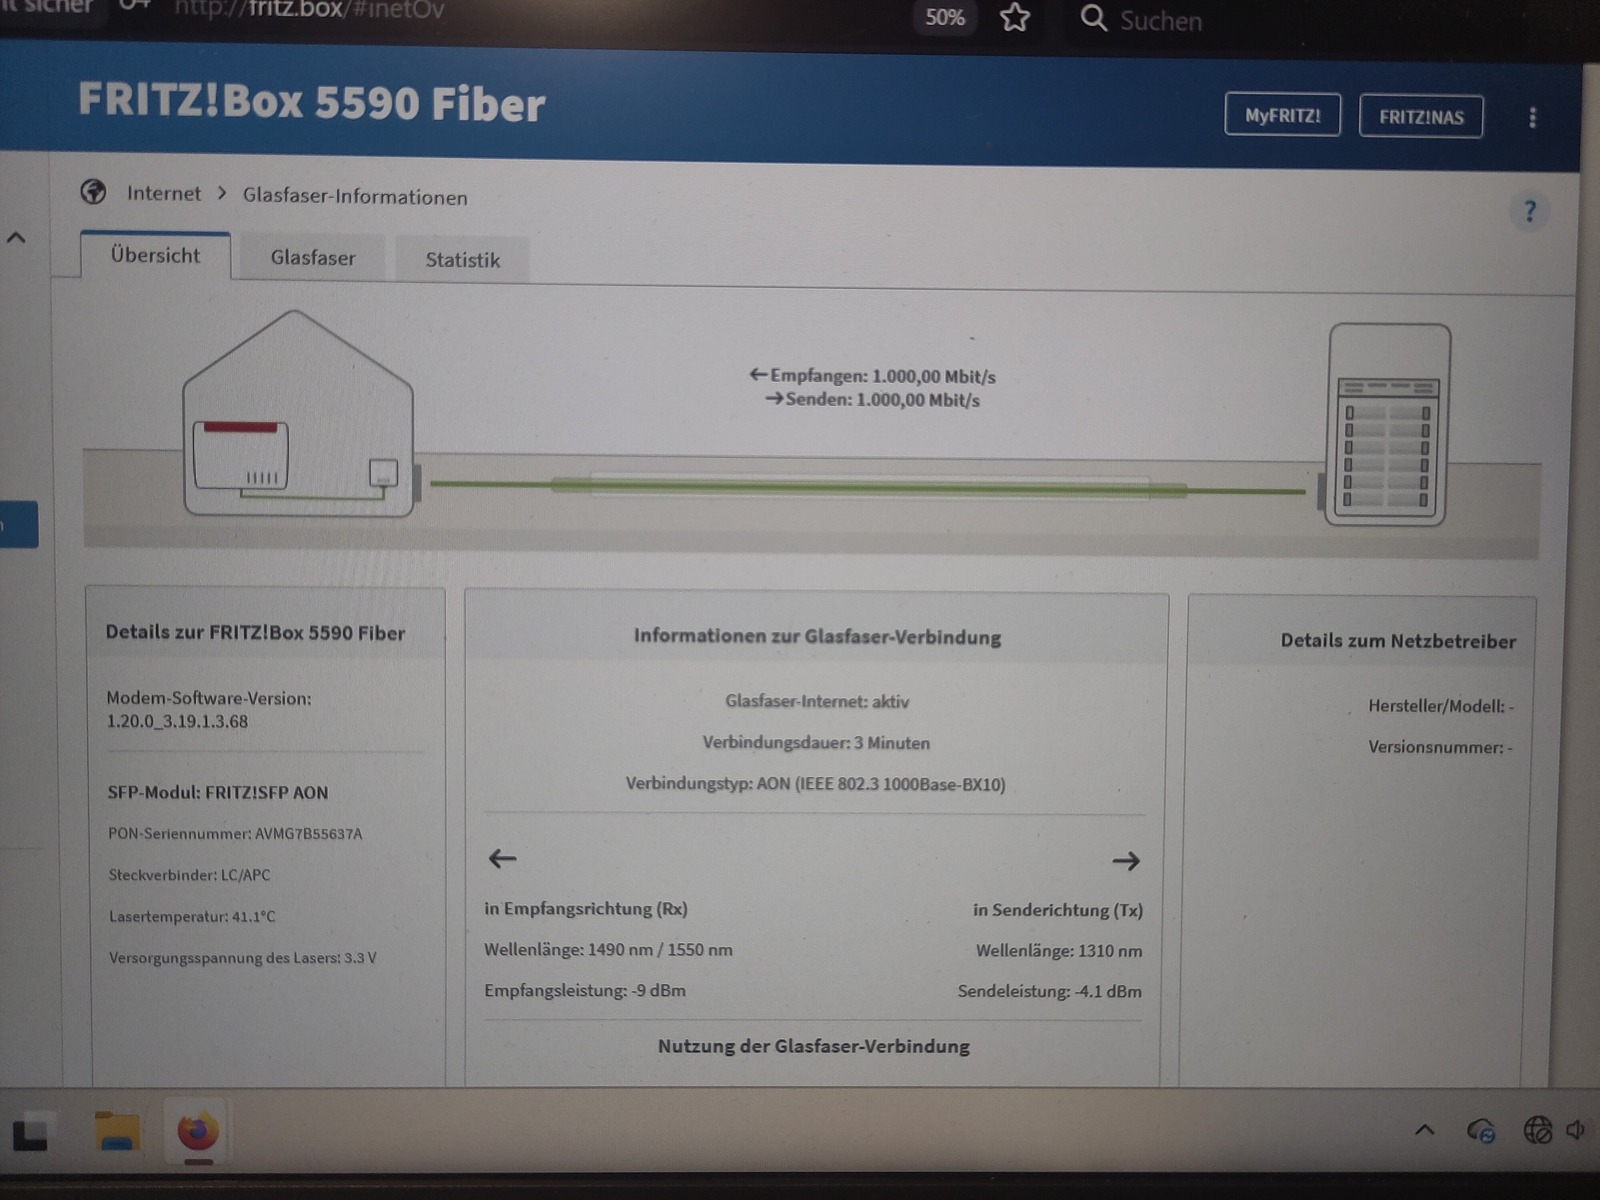Click the help question mark icon
This screenshot has width=1600, height=1200.
point(1529,211)
